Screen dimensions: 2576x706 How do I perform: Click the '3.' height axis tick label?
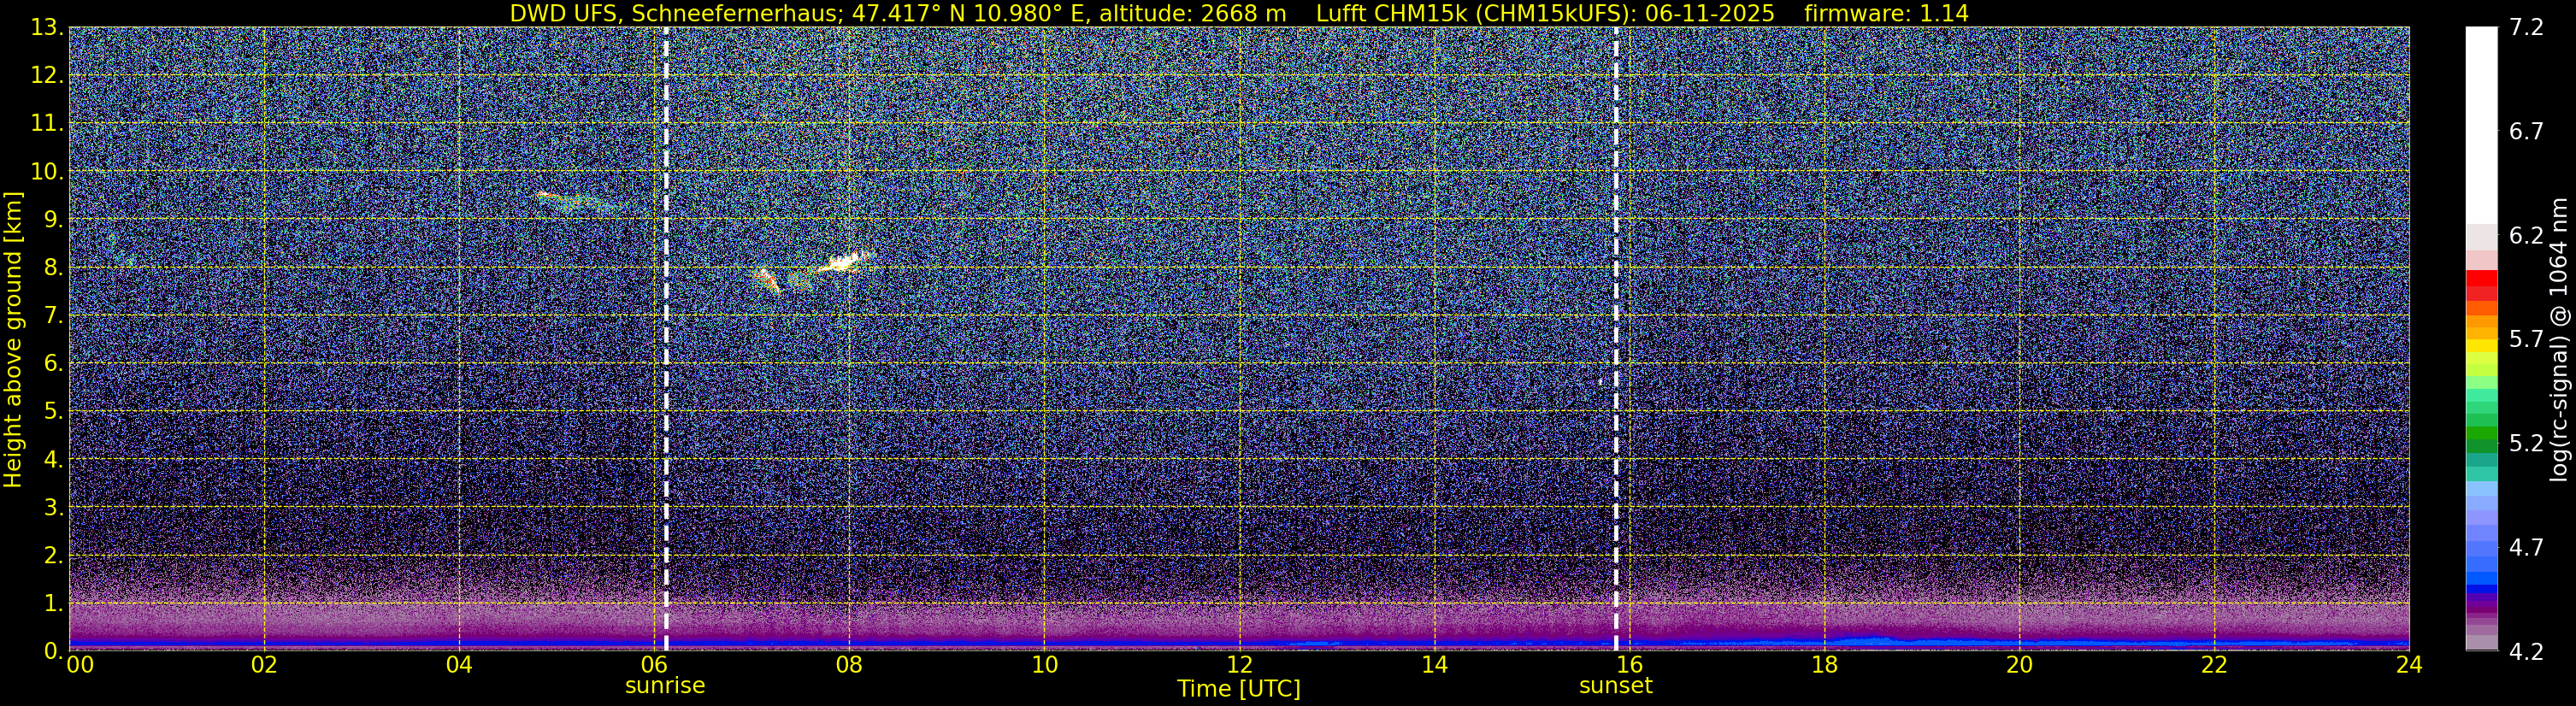click(54, 508)
